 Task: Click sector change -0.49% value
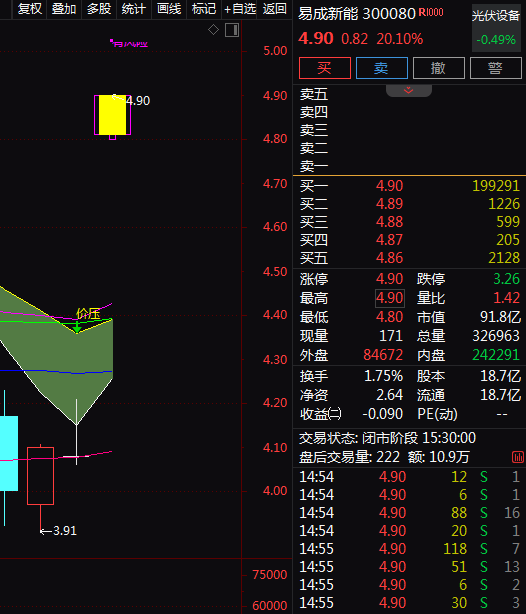tap(496, 40)
